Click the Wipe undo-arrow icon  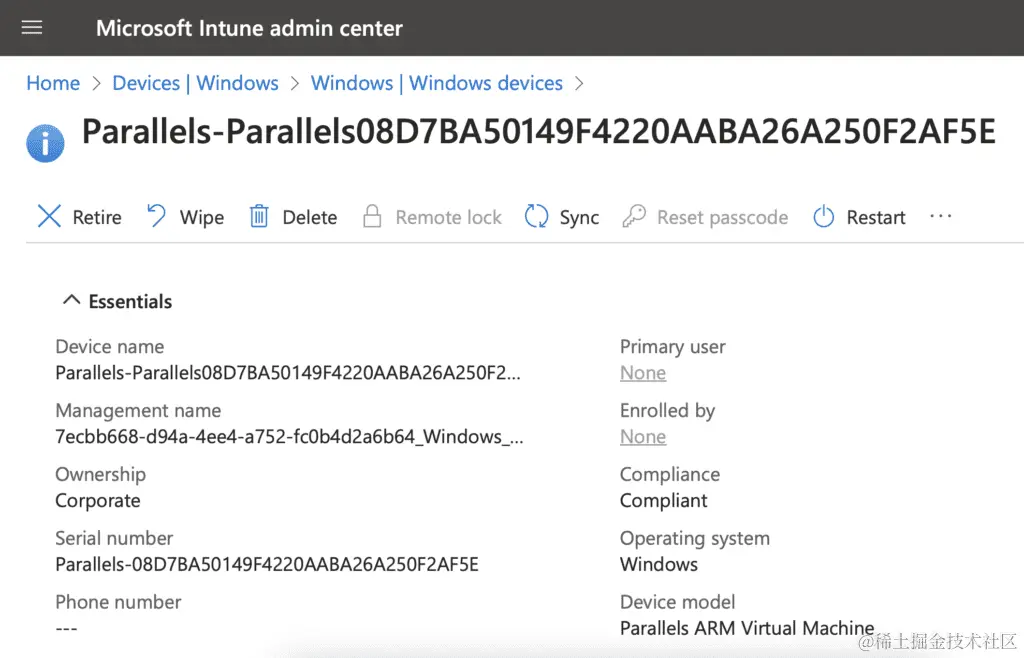tap(157, 216)
